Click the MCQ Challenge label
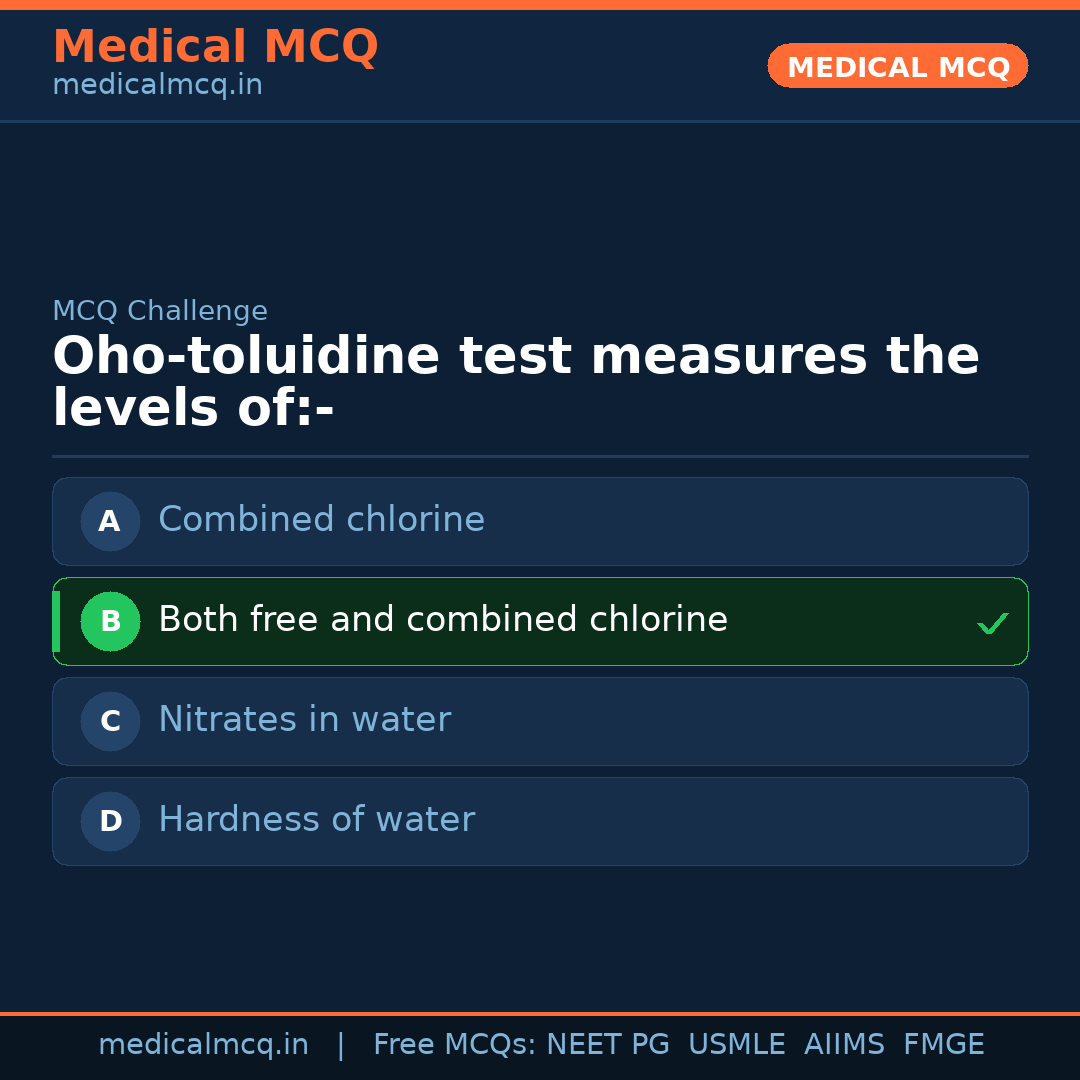1080x1080 pixels. point(160,311)
